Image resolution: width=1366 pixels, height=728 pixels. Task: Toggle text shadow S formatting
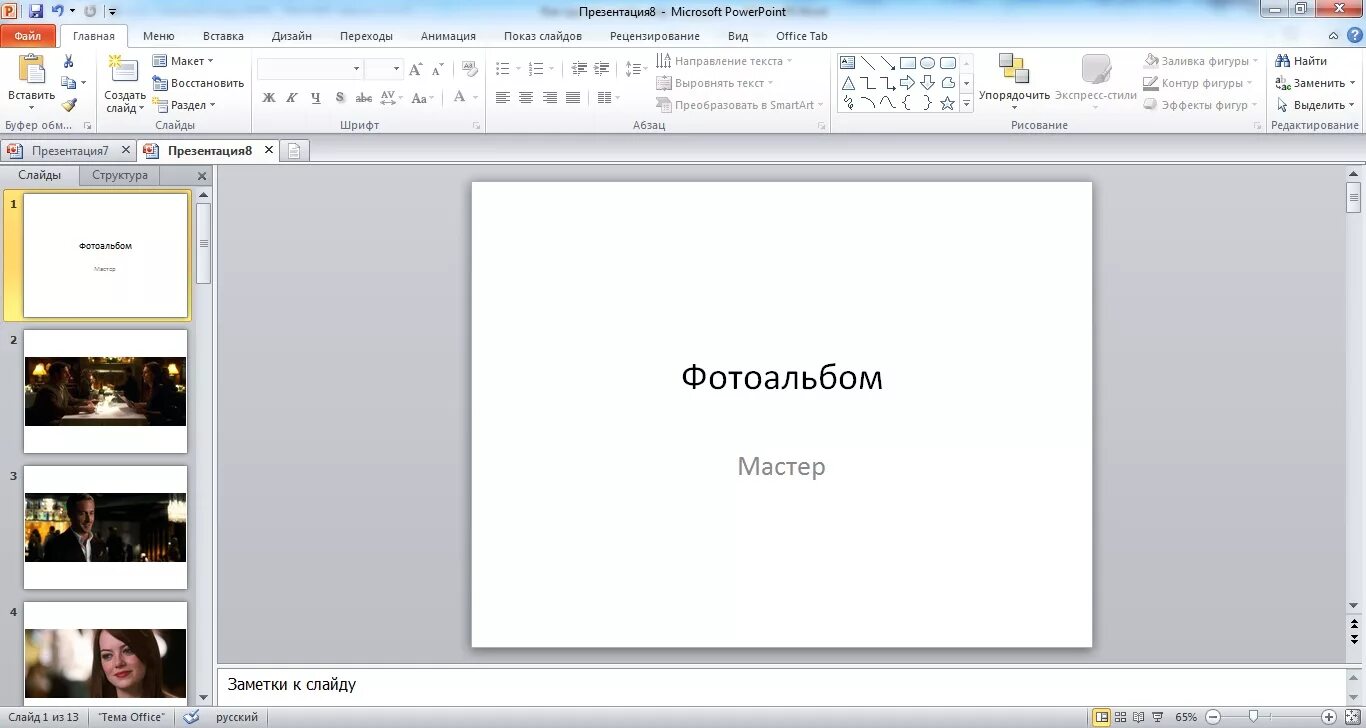tap(340, 98)
